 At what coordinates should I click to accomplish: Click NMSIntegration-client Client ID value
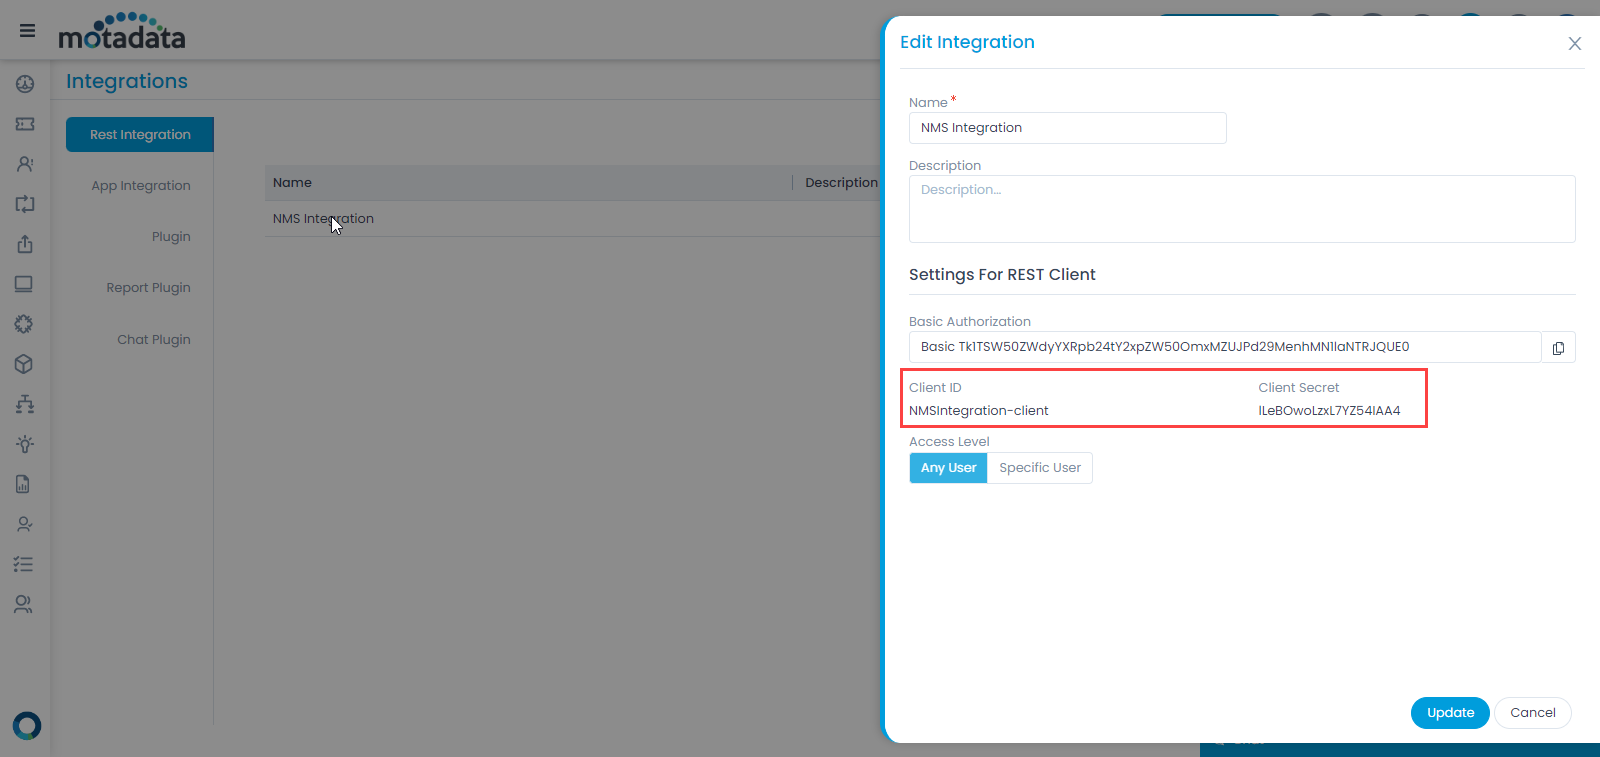click(x=979, y=411)
